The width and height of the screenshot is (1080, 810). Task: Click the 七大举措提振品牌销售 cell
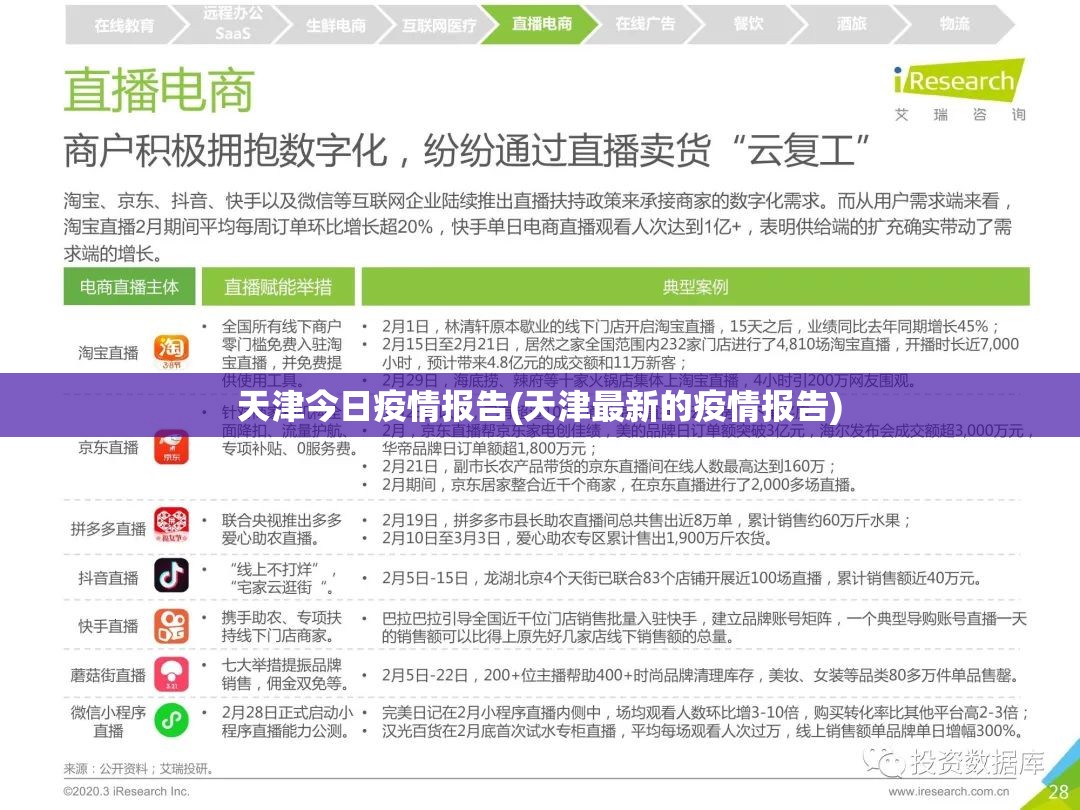coord(284,674)
